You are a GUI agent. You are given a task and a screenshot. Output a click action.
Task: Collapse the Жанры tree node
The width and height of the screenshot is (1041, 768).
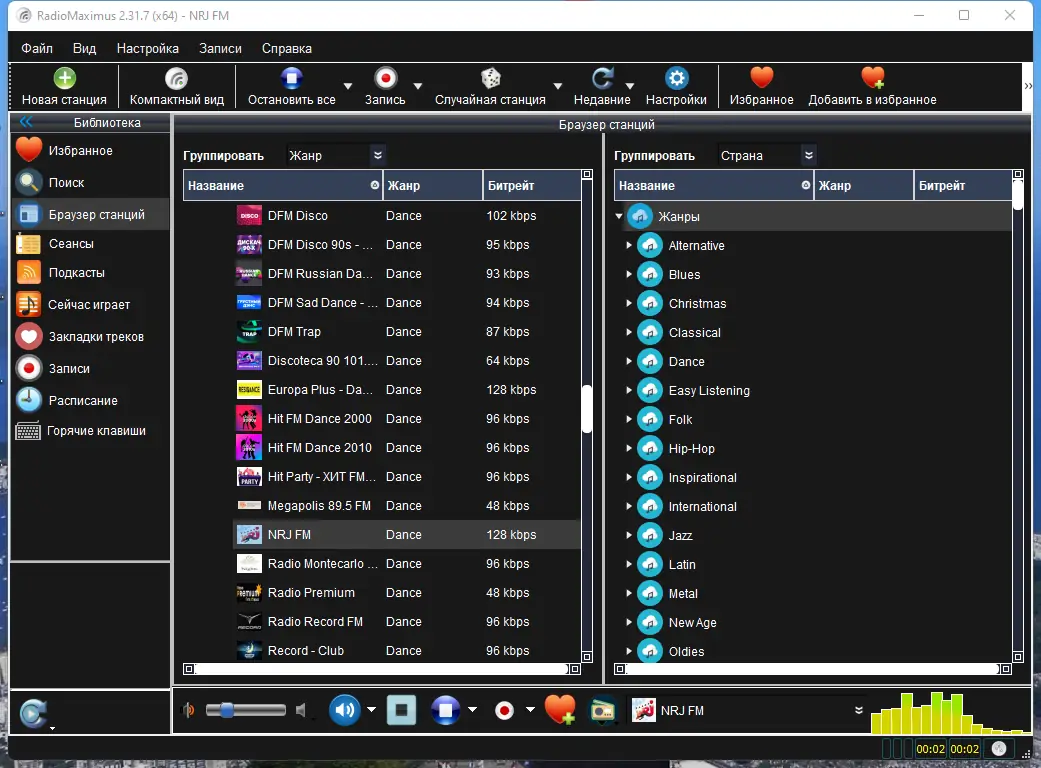tap(619, 216)
